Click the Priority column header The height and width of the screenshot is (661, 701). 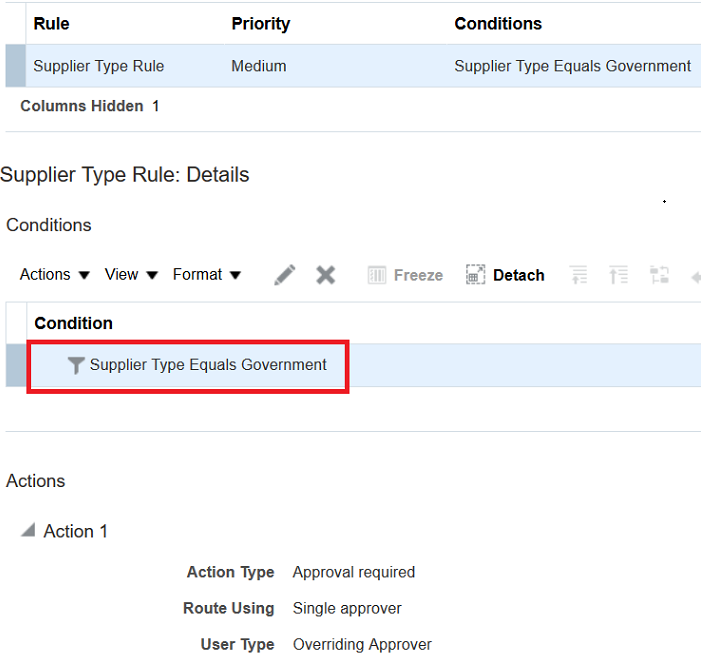click(x=261, y=24)
